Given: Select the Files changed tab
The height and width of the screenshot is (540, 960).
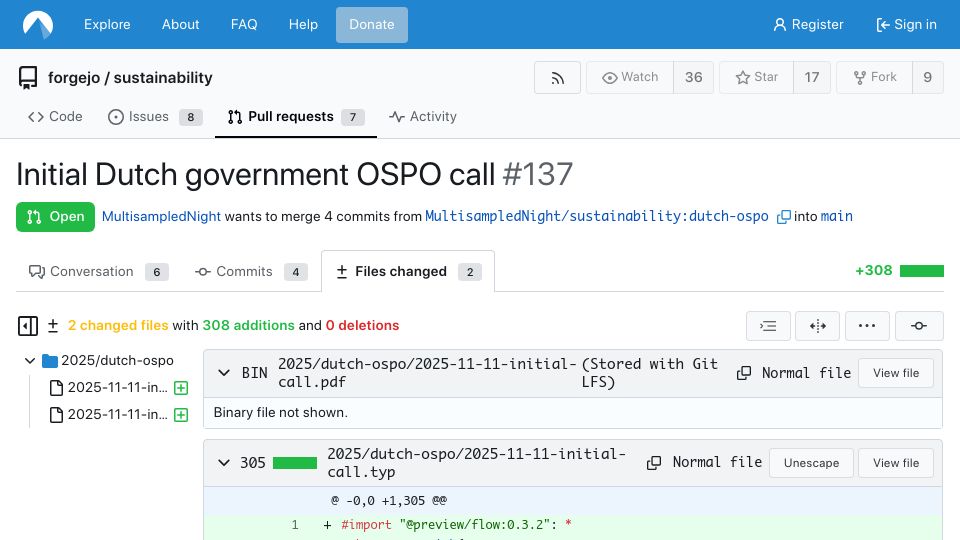Looking at the screenshot, I should (408, 271).
